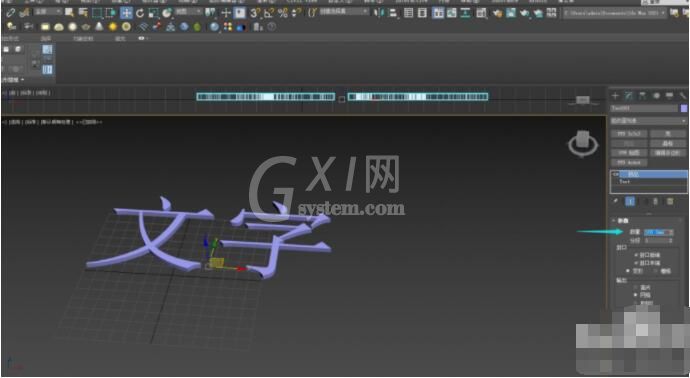Toggle the Window/Crossing selection icon
The width and height of the screenshot is (690, 378).
pos(110,13)
